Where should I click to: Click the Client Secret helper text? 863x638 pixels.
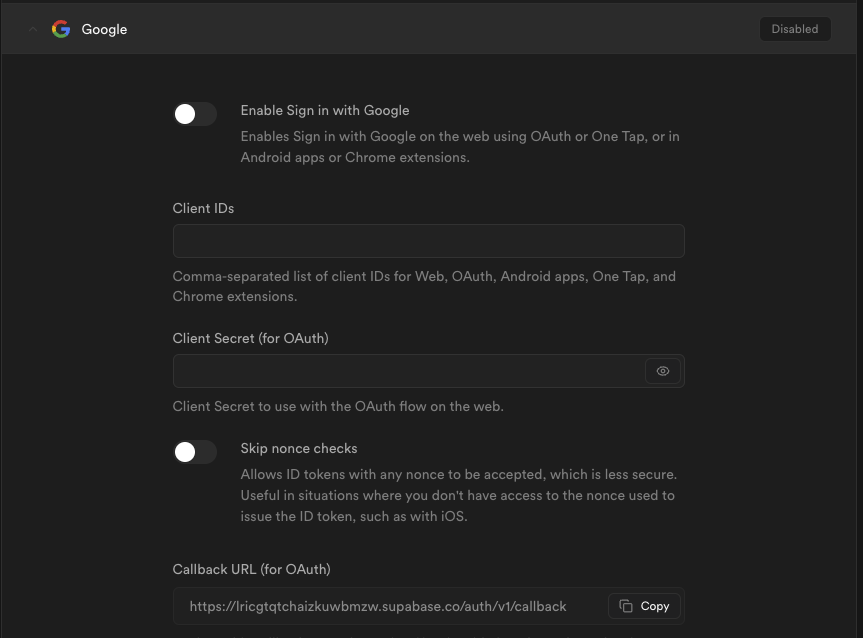(x=338, y=406)
